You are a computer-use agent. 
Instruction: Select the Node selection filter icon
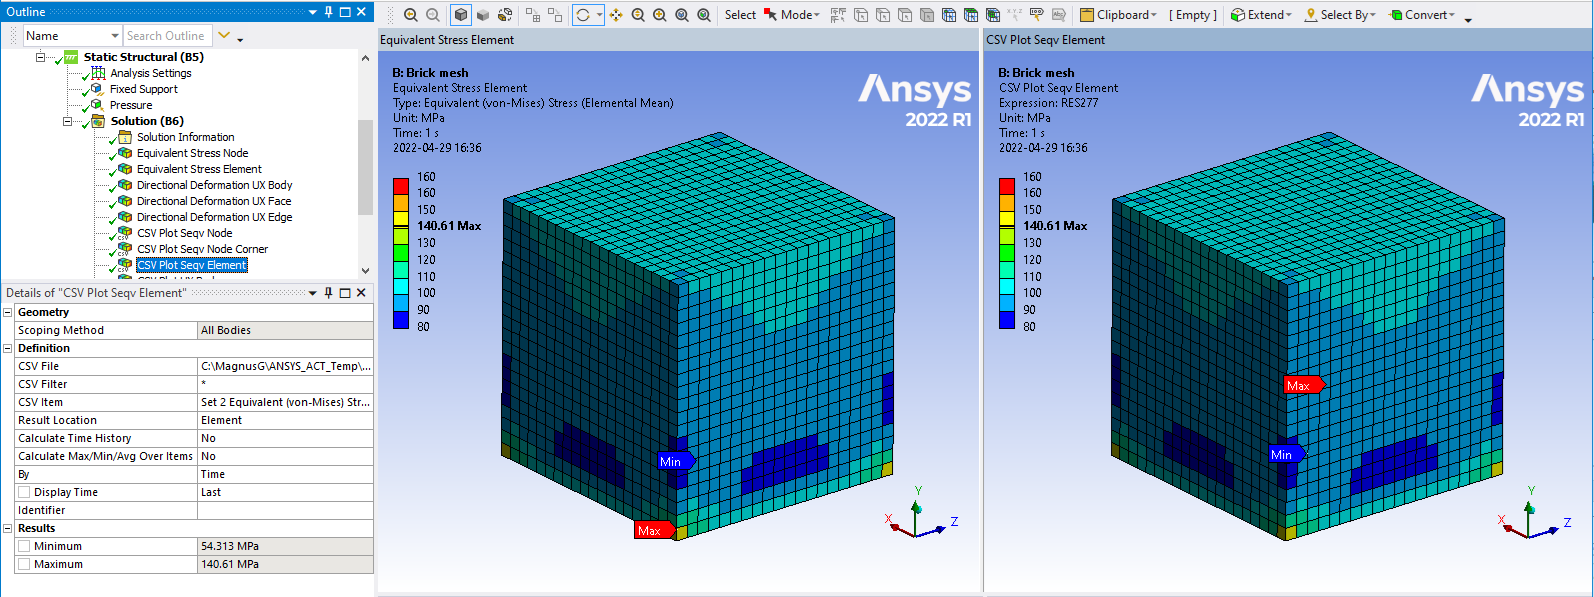pos(949,15)
